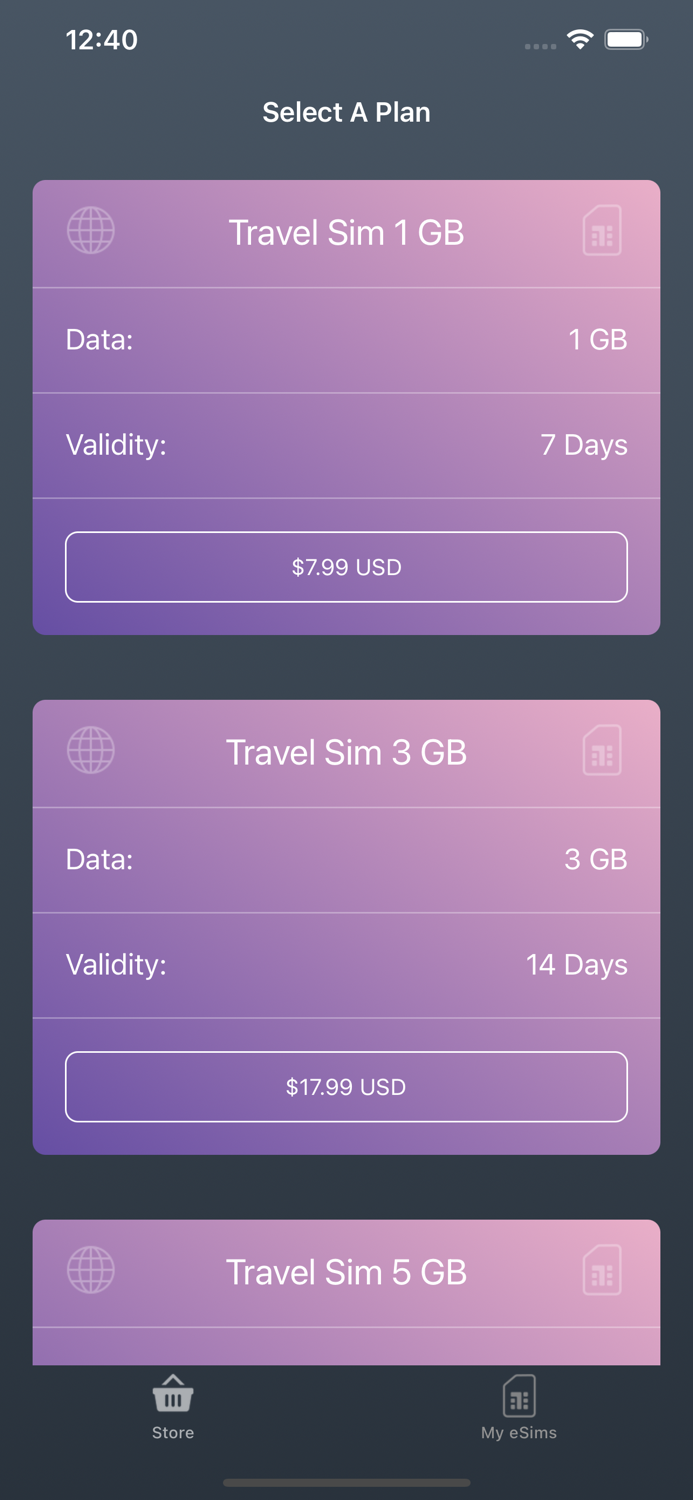Click the Data row of Travel Sim 1 GB
Viewport: 693px width, 1500px height.
(x=346, y=340)
